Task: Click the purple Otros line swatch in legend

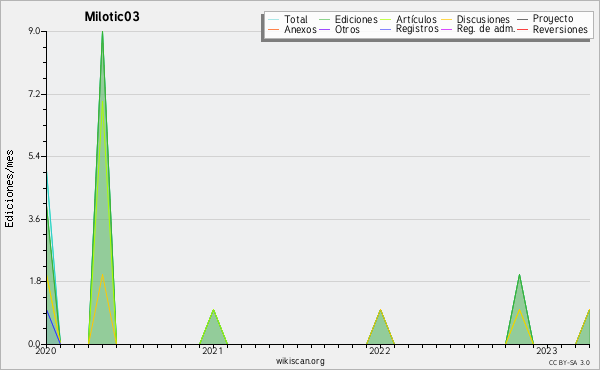Action: point(324,30)
